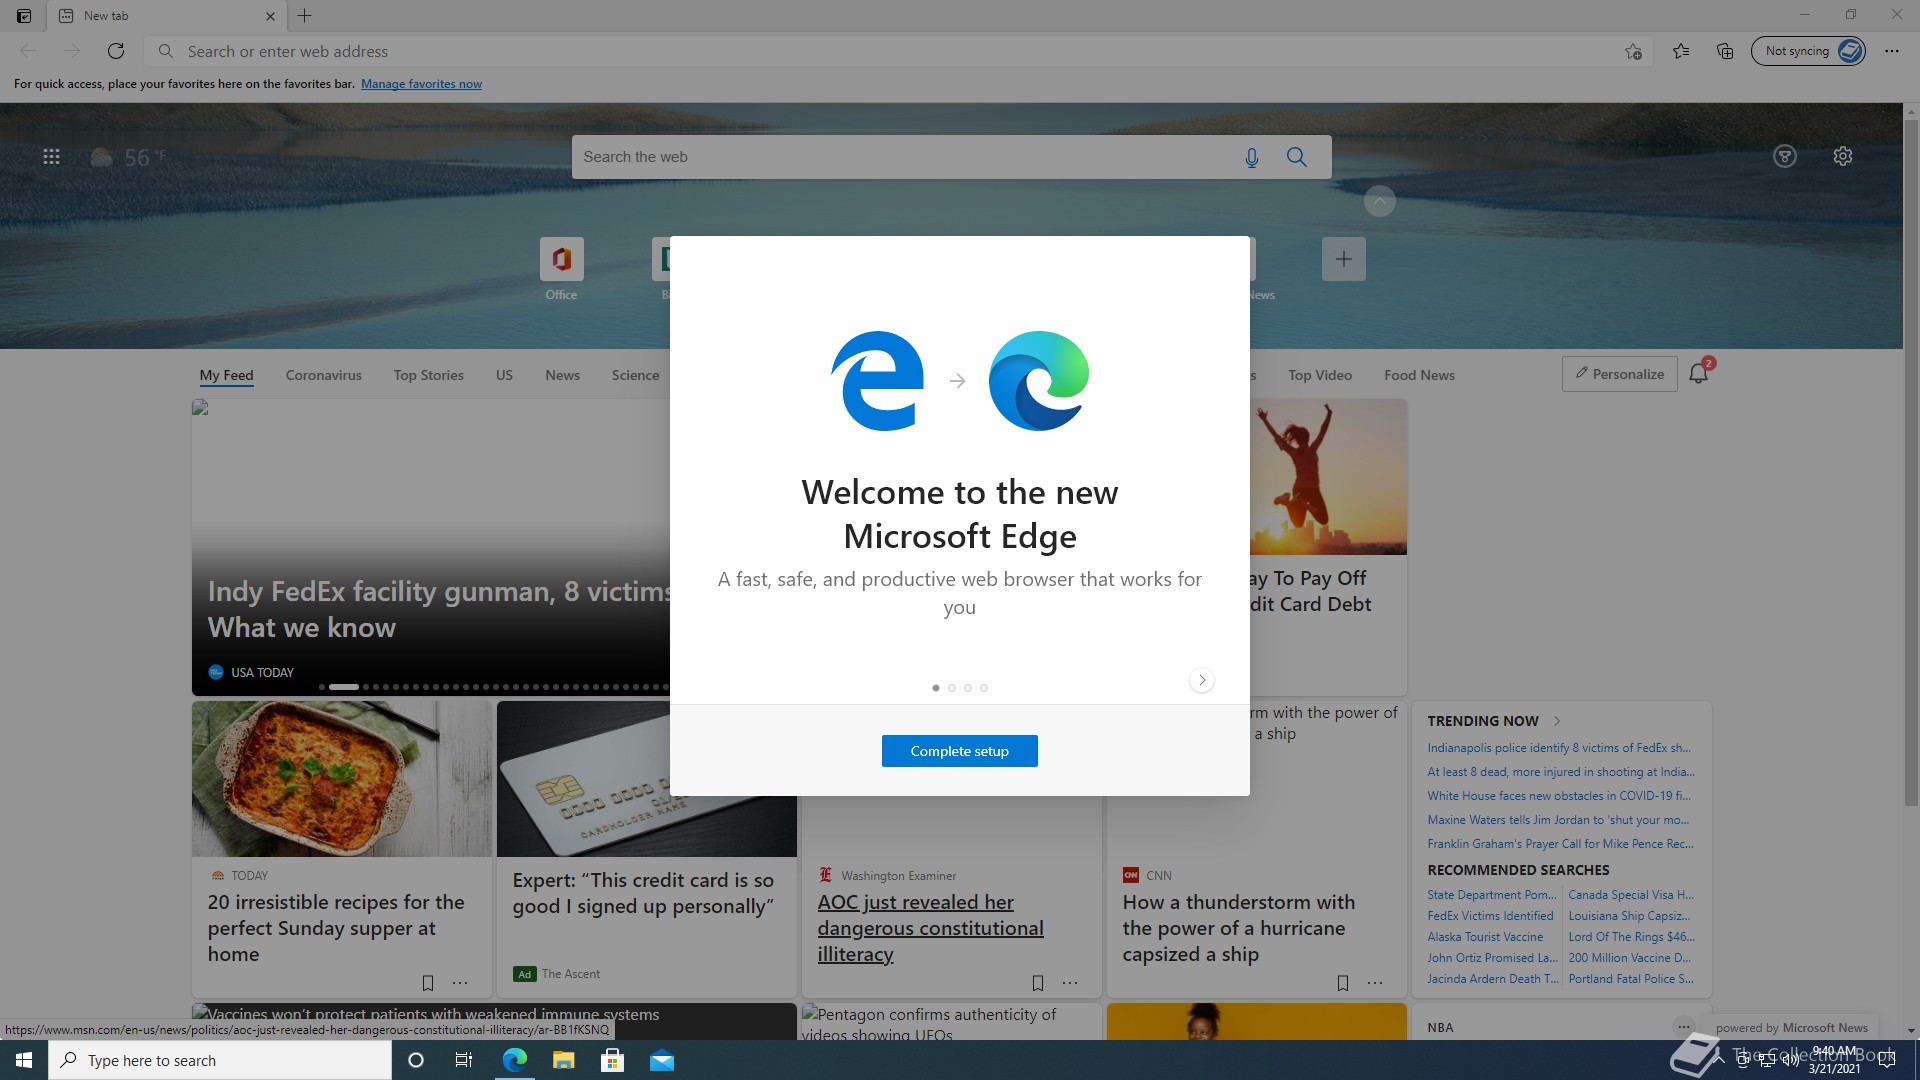
Task: Select the second page dot in welcome dialog
Action: [x=952, y=688]
